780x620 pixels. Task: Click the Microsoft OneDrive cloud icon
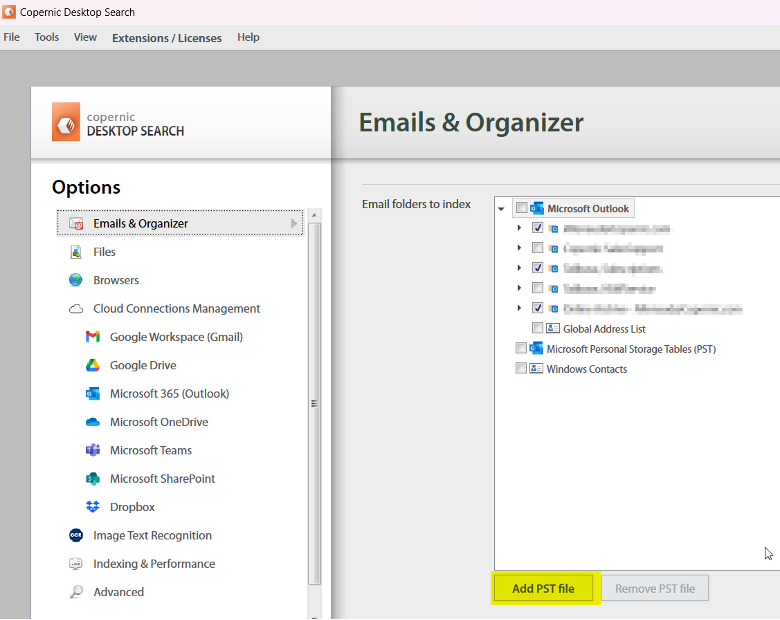click(x=93, y=422)
